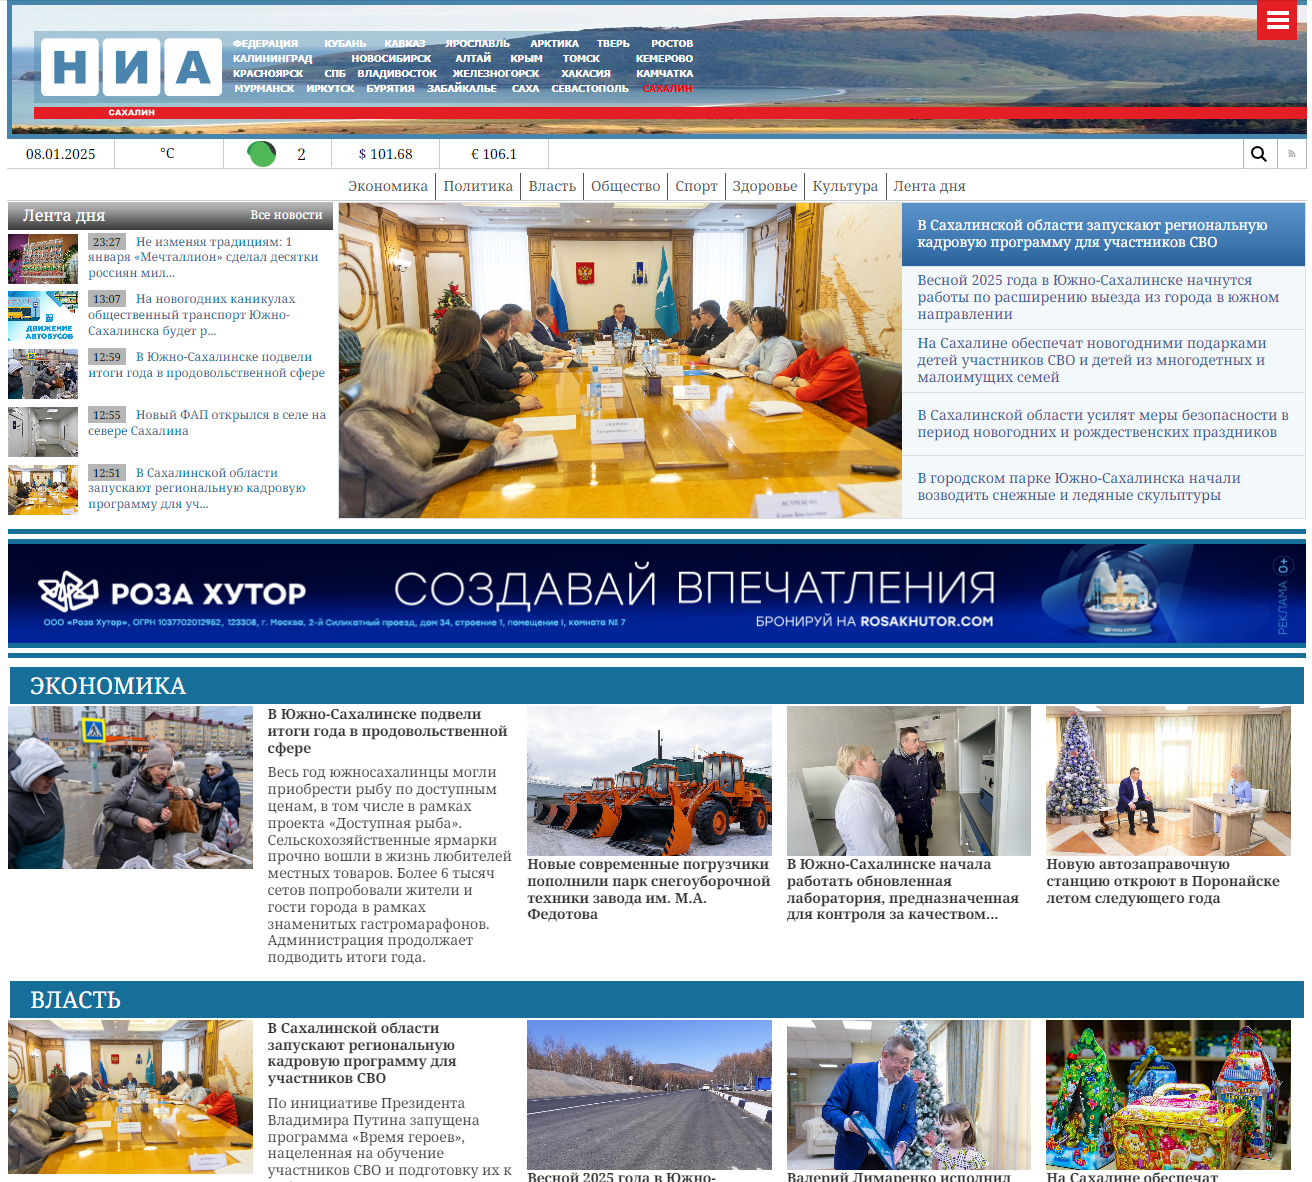Open the red hamburger menu
This screenshot has width=1312, height=1182.
pyautogui.click(x=1277, y=20)
